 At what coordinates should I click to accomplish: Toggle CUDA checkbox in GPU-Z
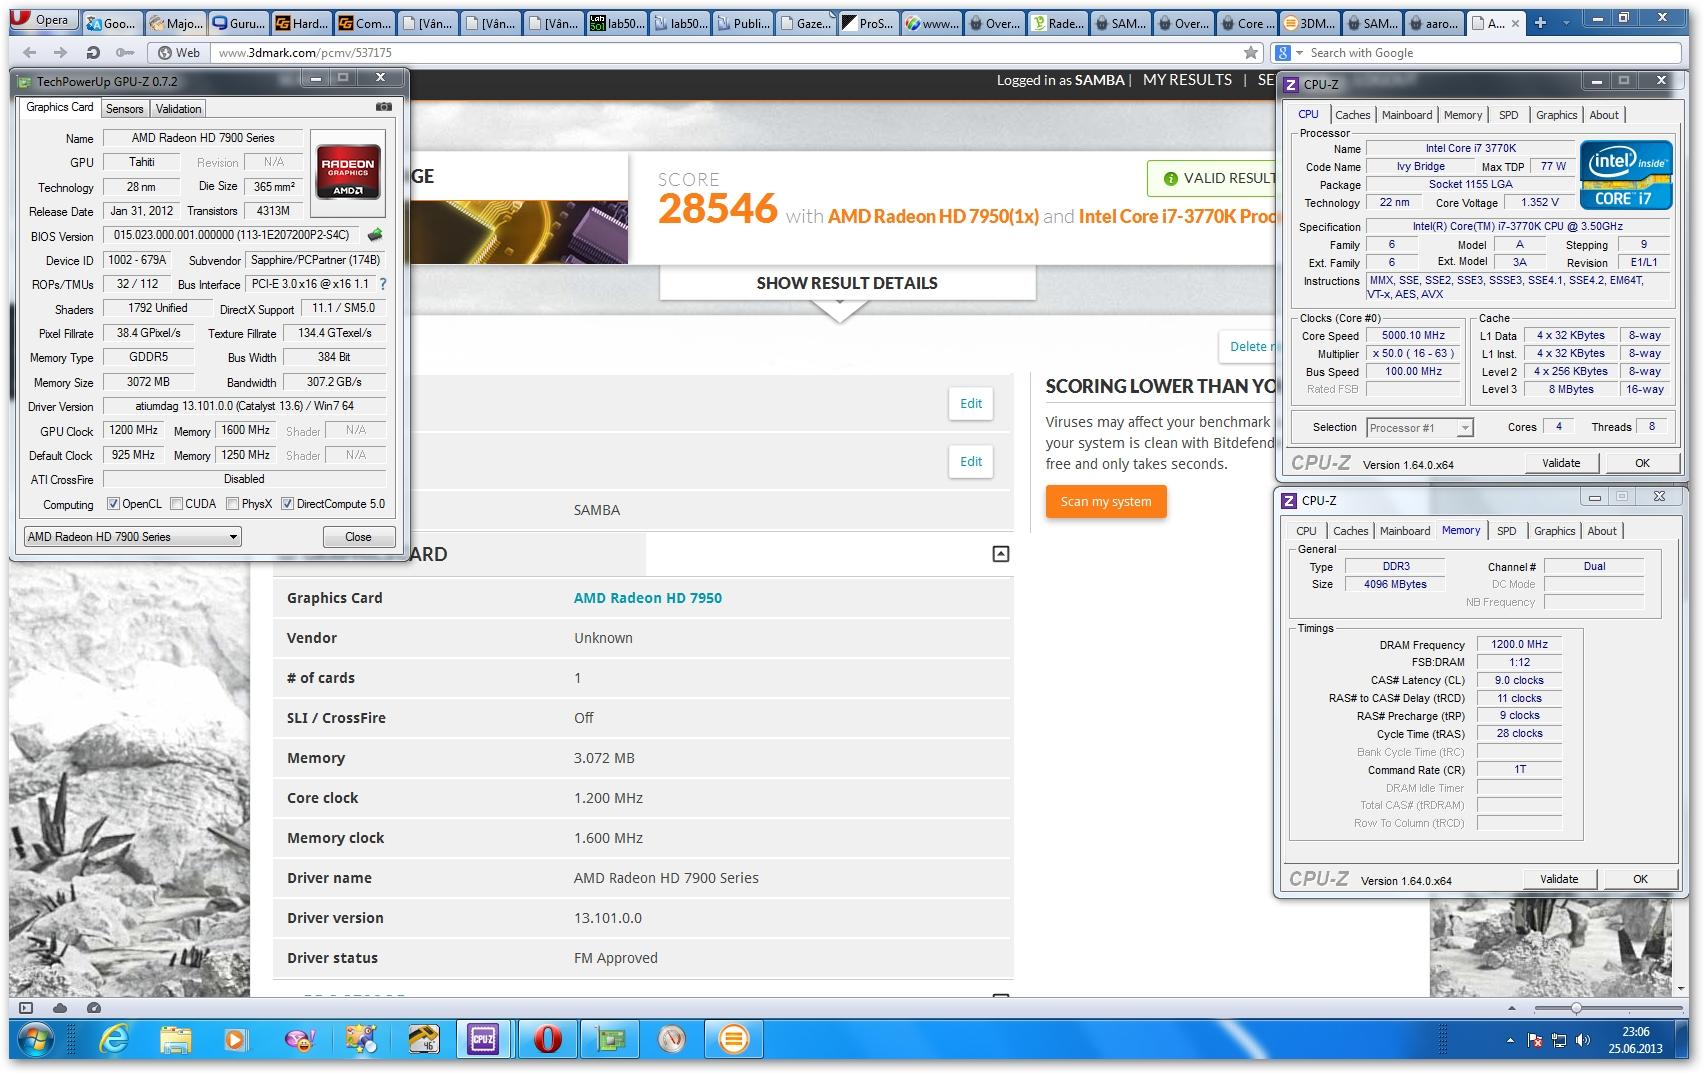point(176,504)
